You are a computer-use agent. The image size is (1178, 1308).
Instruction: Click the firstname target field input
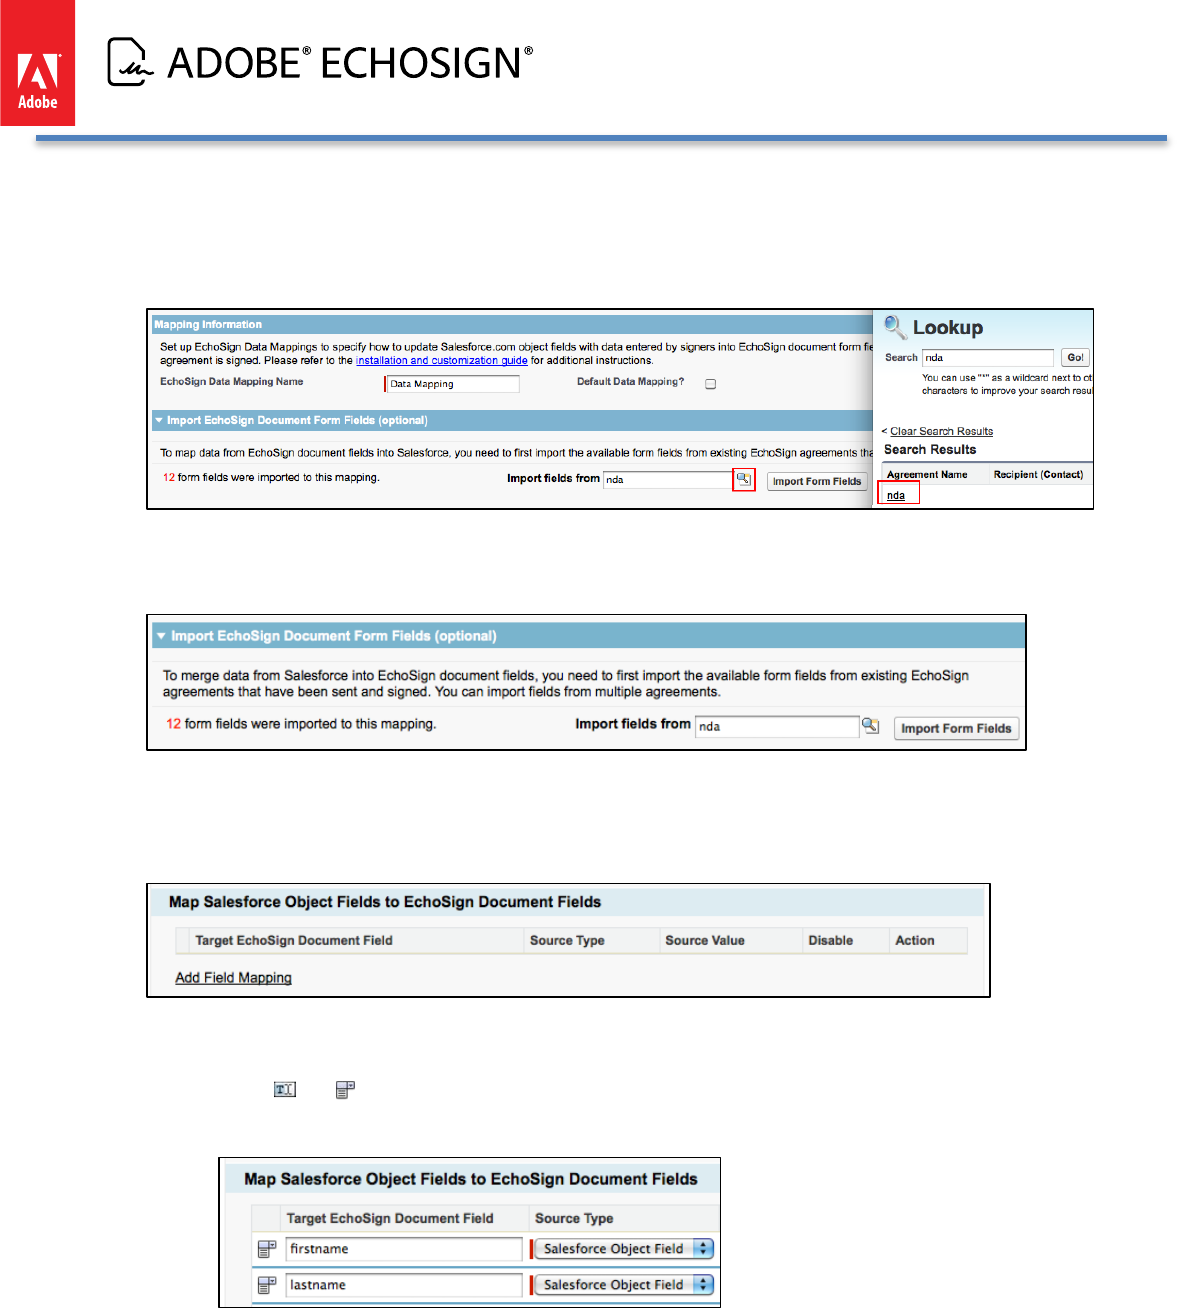coord(404,1249)
